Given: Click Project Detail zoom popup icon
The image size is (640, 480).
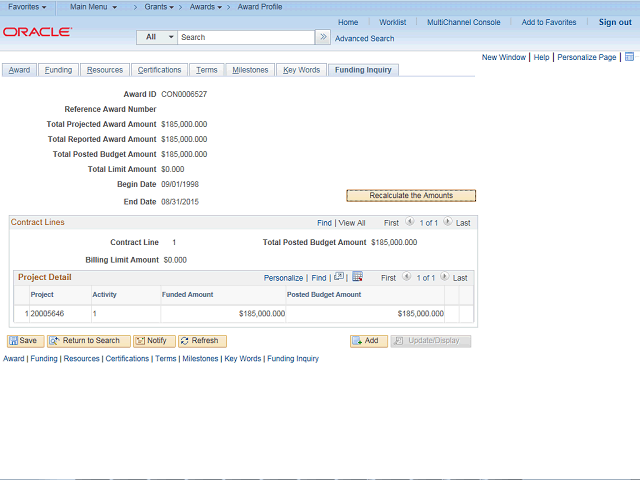Looking at the screenshot, I should tap(339, 277).
